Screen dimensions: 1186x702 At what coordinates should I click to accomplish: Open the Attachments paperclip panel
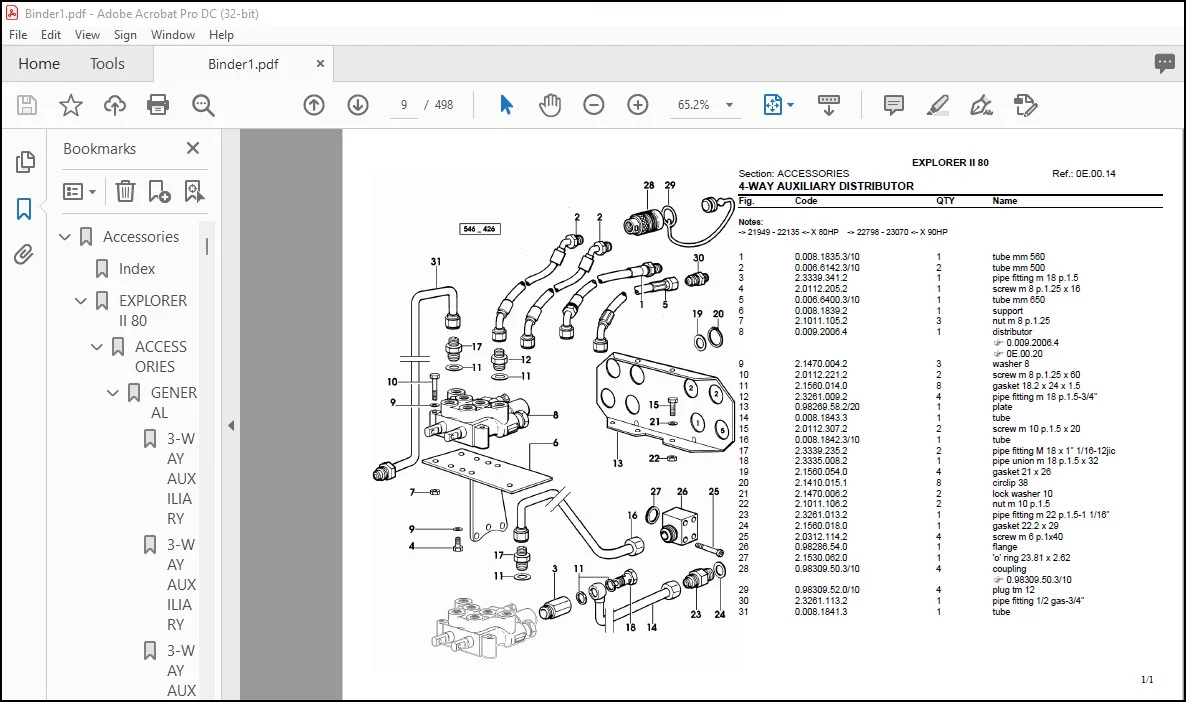click(x=24, y=255)
